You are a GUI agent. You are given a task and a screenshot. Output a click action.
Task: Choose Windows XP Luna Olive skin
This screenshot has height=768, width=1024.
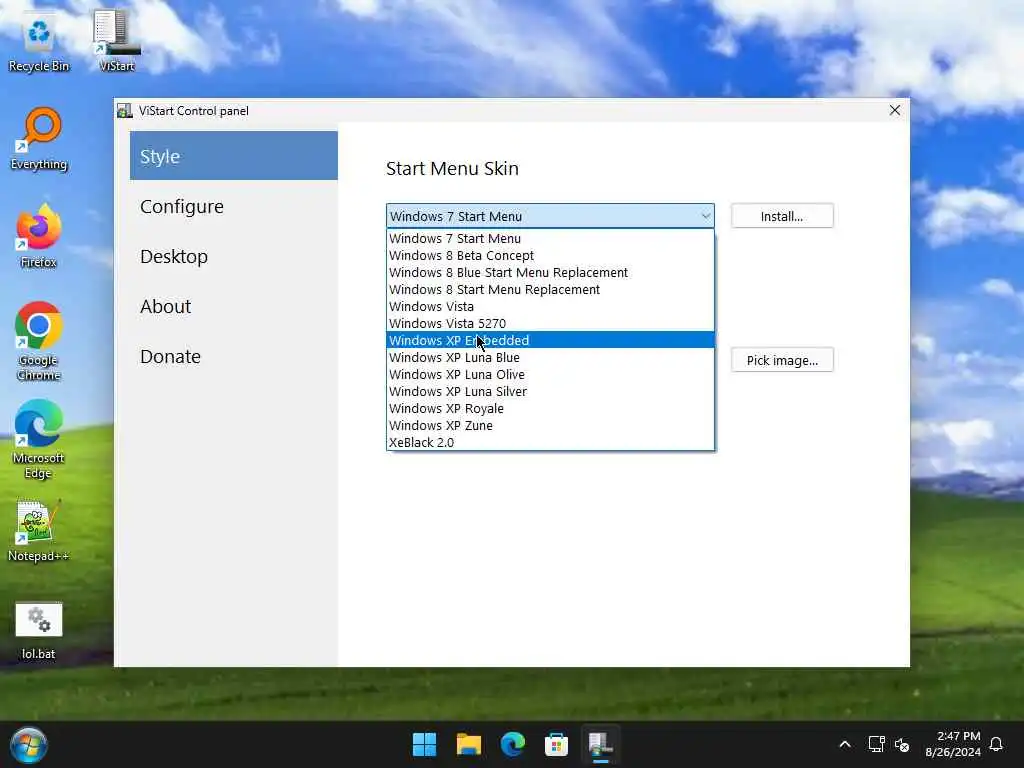[551, 374]
